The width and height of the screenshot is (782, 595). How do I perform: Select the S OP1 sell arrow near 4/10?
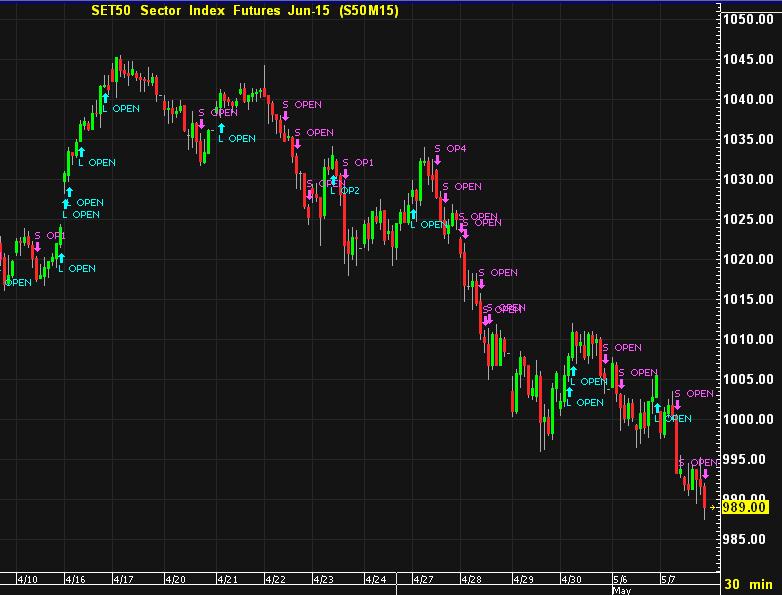click(37, 246)
